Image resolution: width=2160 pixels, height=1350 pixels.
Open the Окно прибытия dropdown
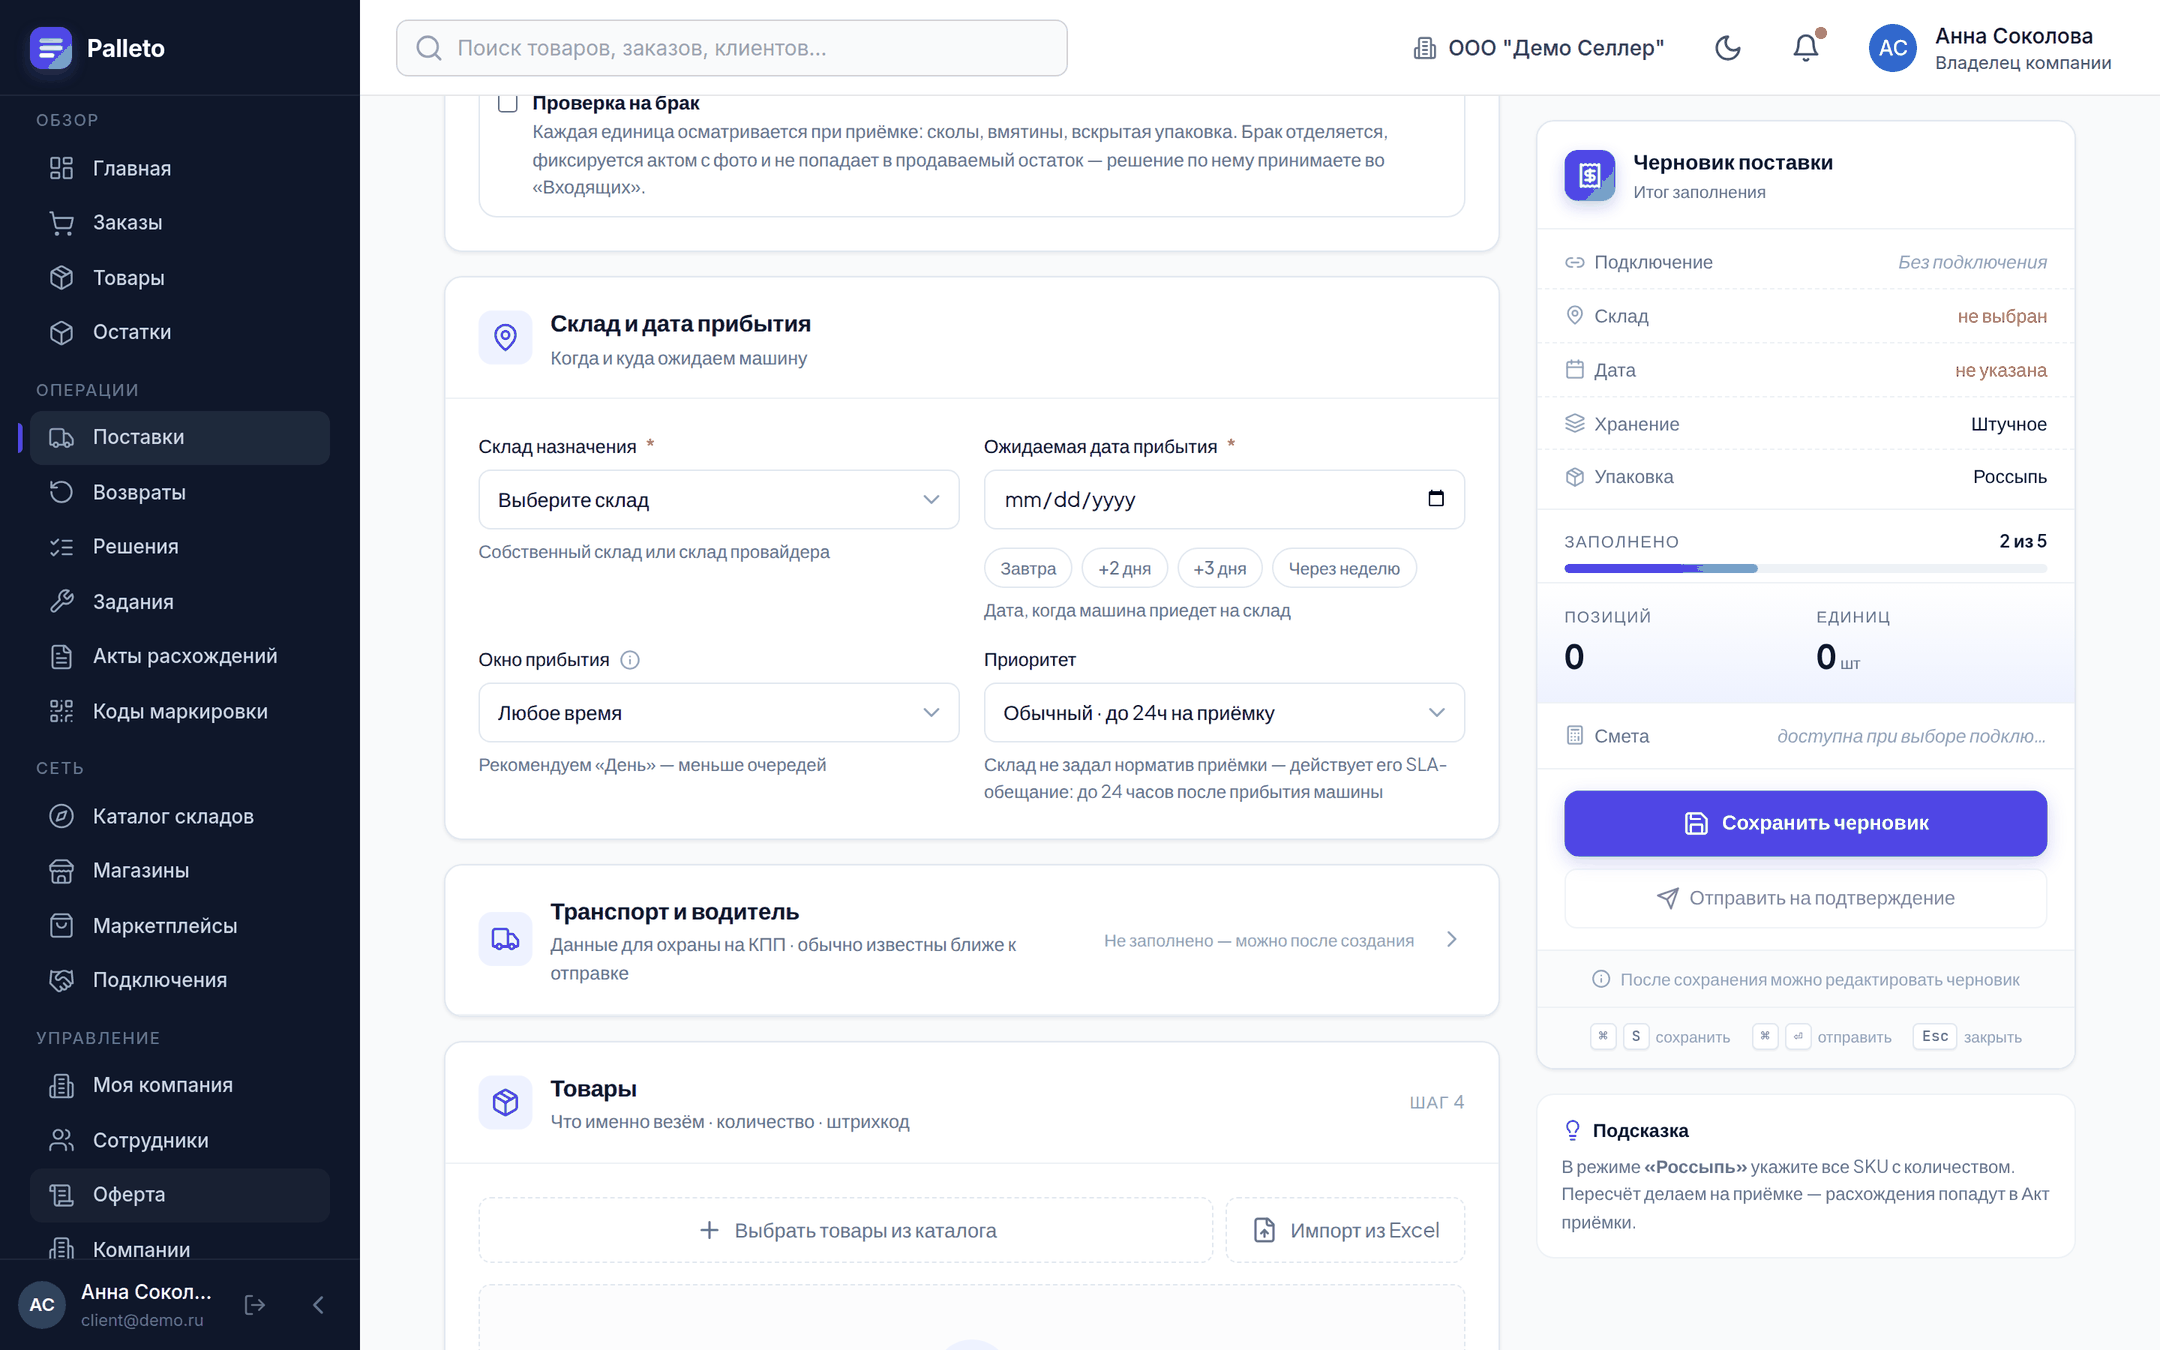[719, 712]
